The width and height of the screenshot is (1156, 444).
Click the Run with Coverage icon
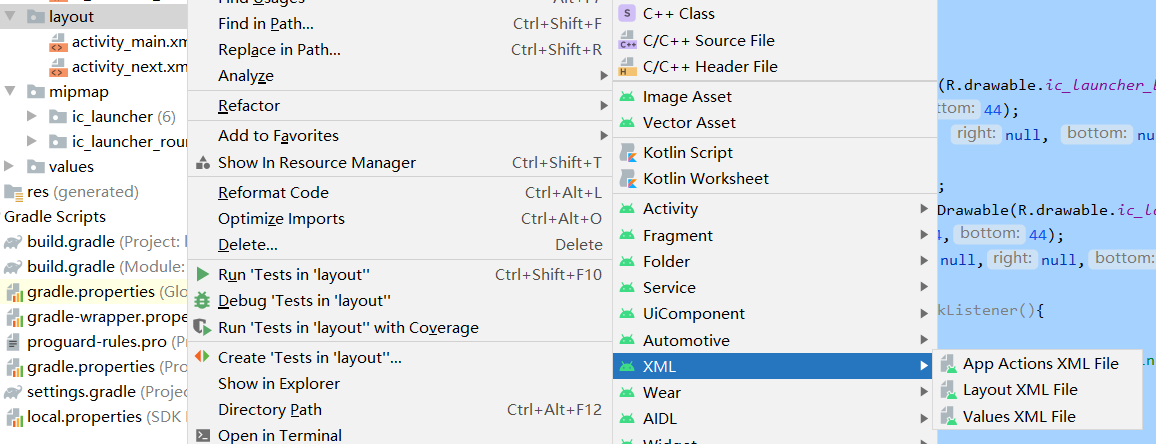202,327
